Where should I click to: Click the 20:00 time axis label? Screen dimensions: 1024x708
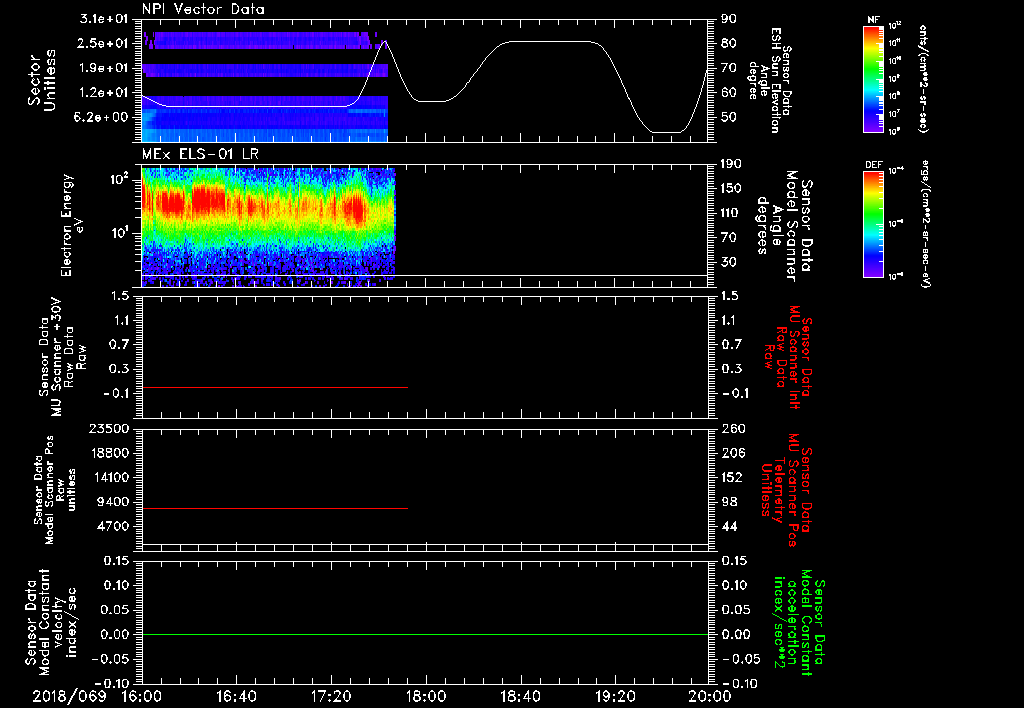coord(710,696)
